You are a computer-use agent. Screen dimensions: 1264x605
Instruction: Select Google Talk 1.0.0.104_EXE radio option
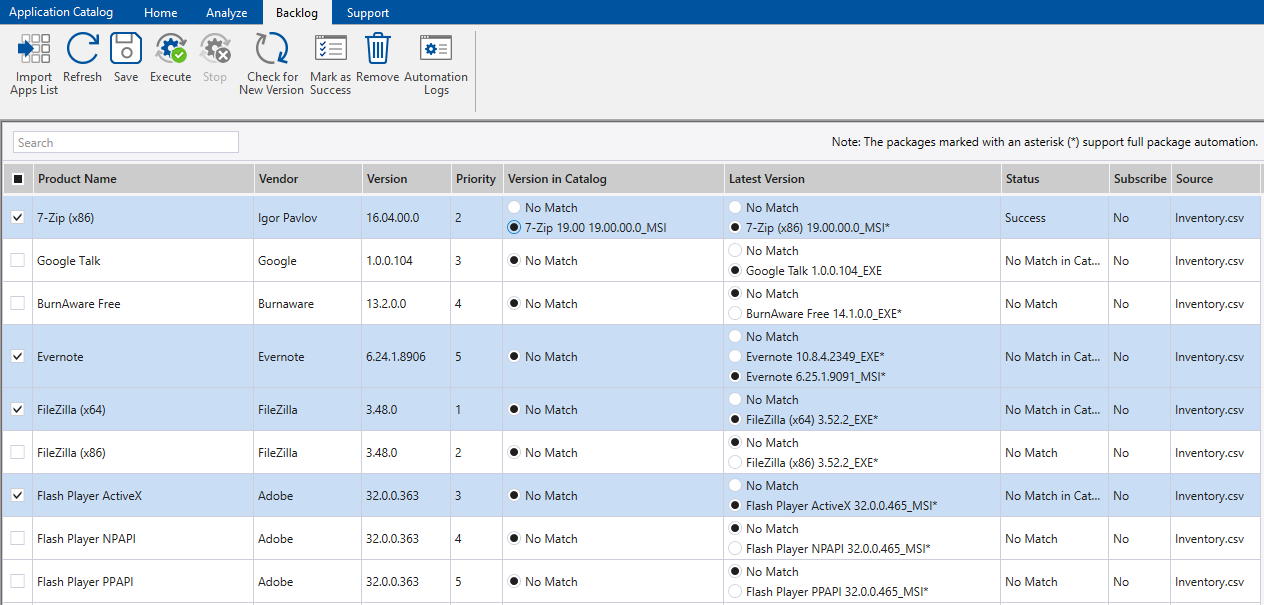click(736, 270)
